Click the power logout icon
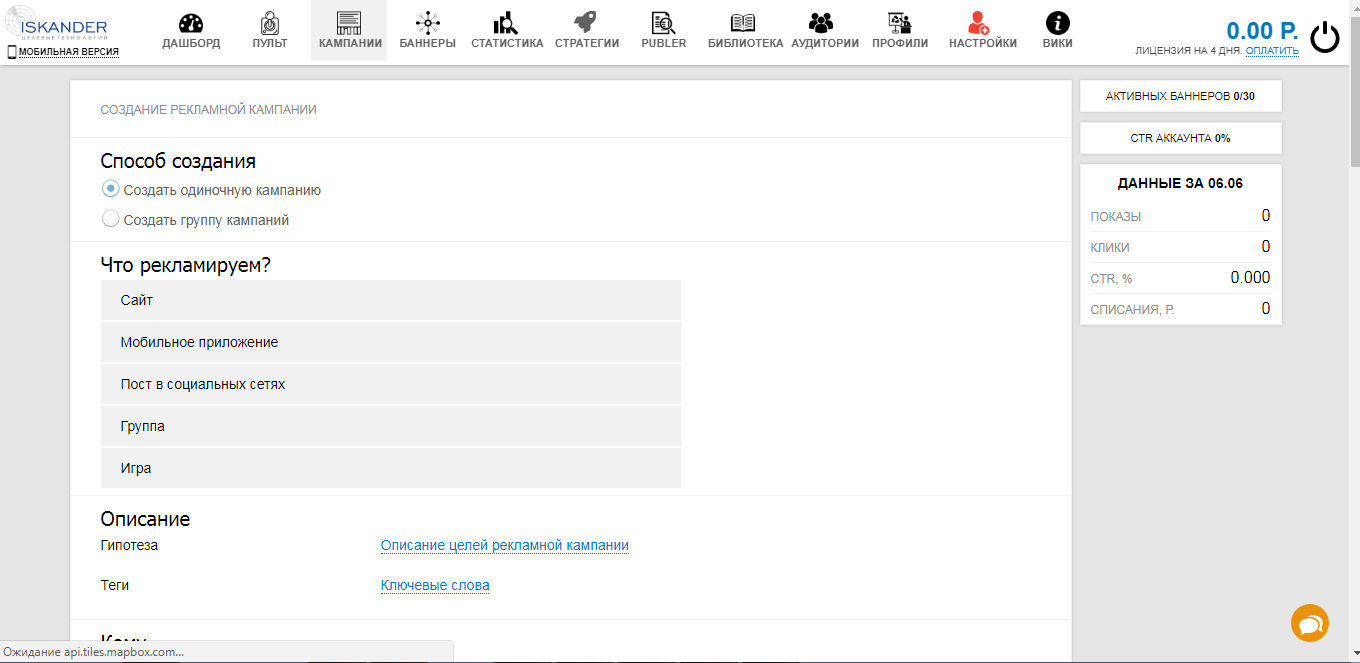Image resolution: width=1360 pixels, height=663 pixels. click(1325, 37)
